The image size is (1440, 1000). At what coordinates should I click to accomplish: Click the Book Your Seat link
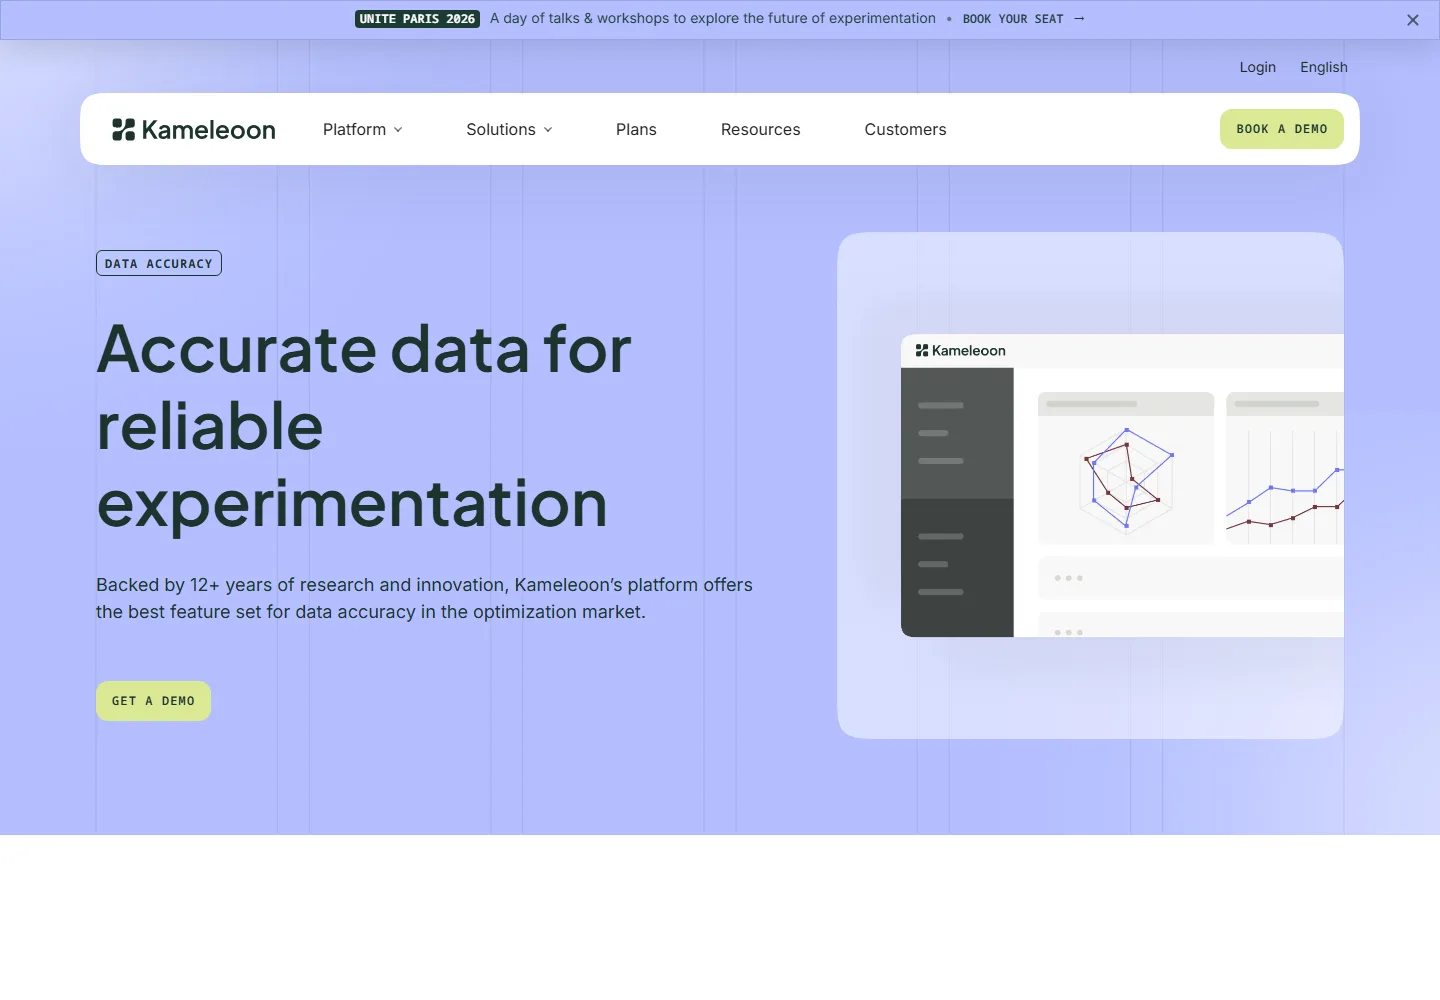coord(1013,19)
